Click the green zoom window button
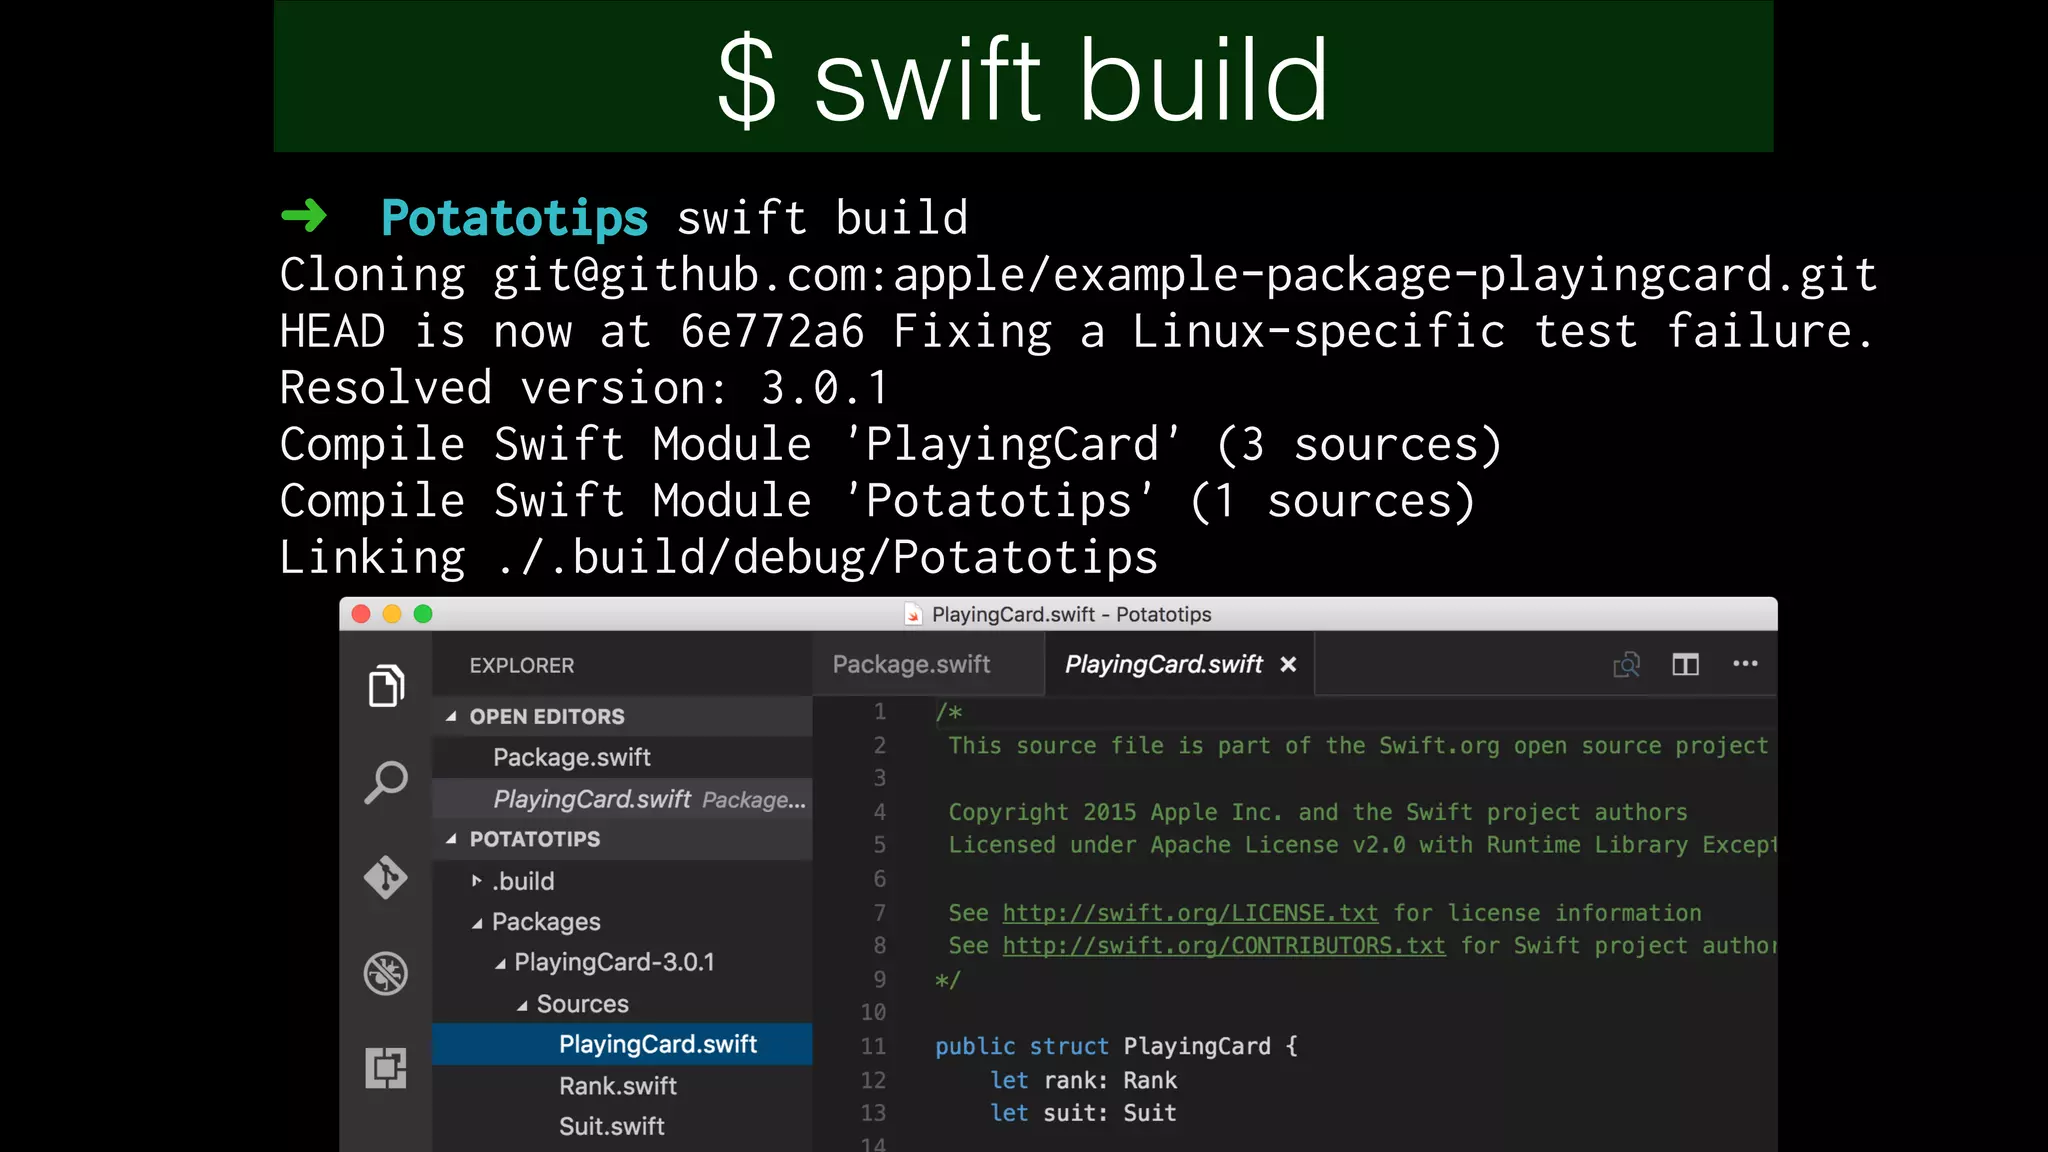The width and height of the screenshot is (2048, 1152). 423,614
